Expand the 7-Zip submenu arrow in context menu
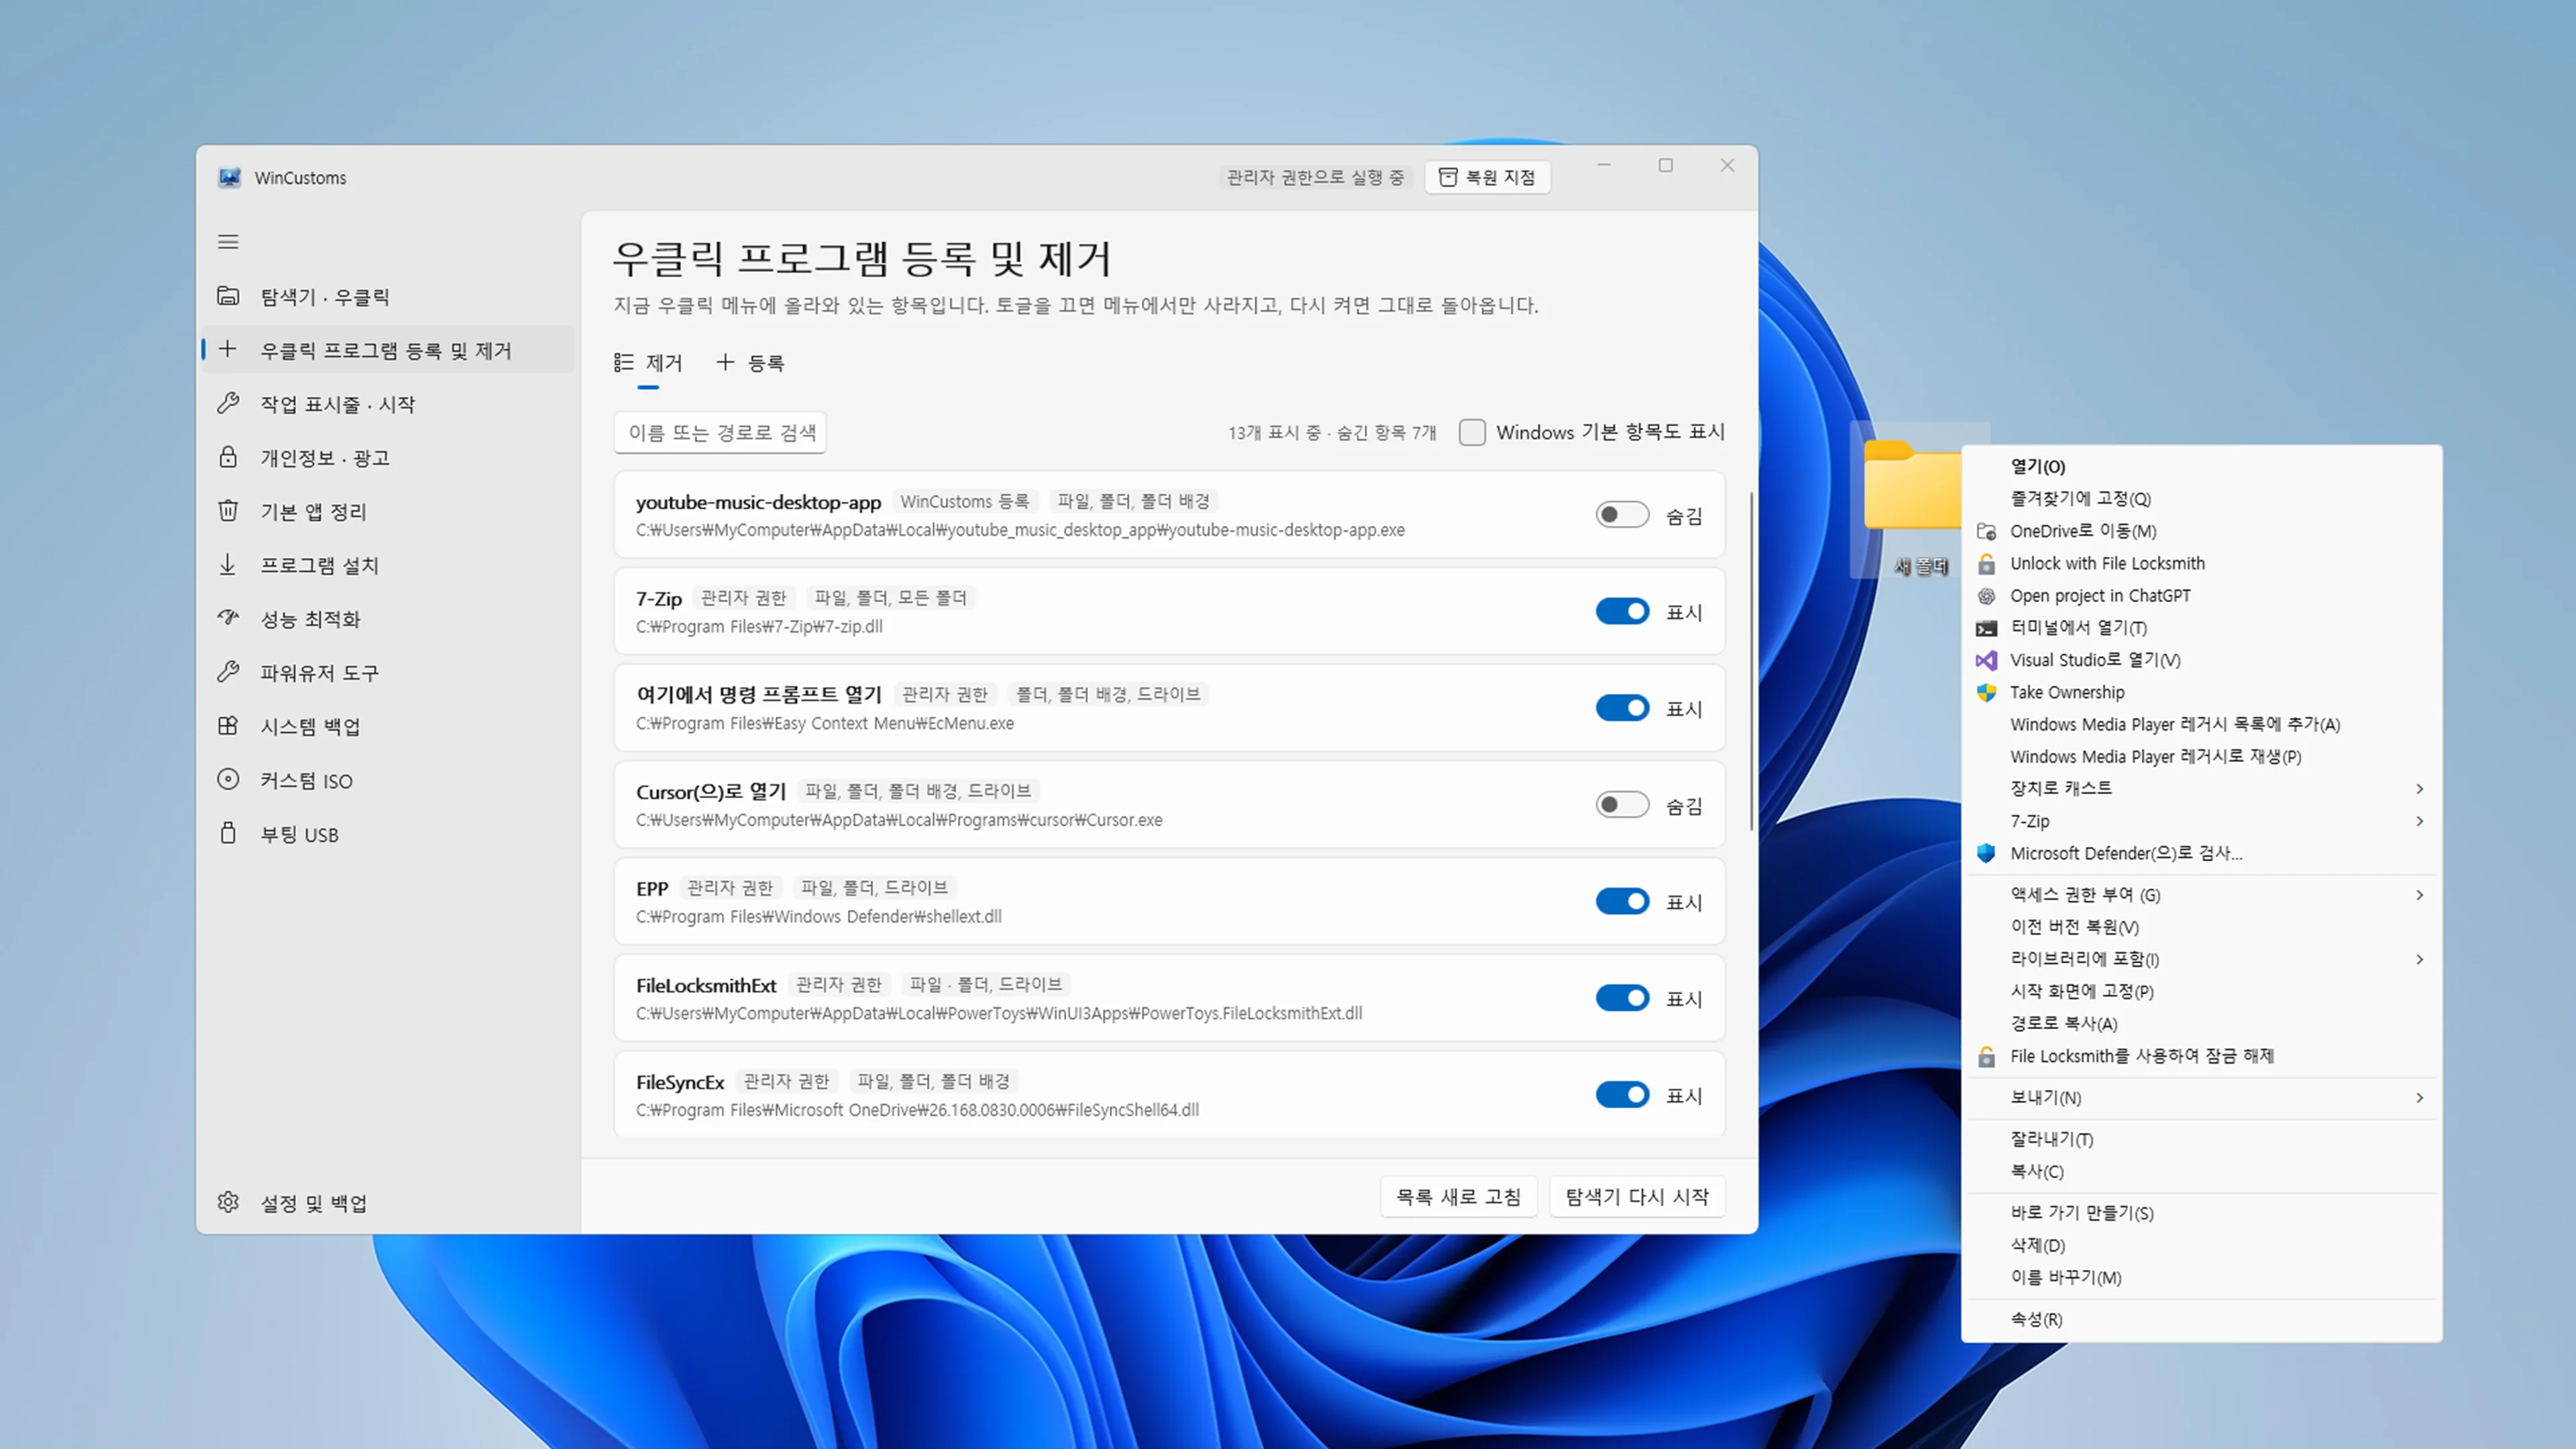Screen dimensions: 2576x1449 pyautogui.click(x=2419, y=821)
